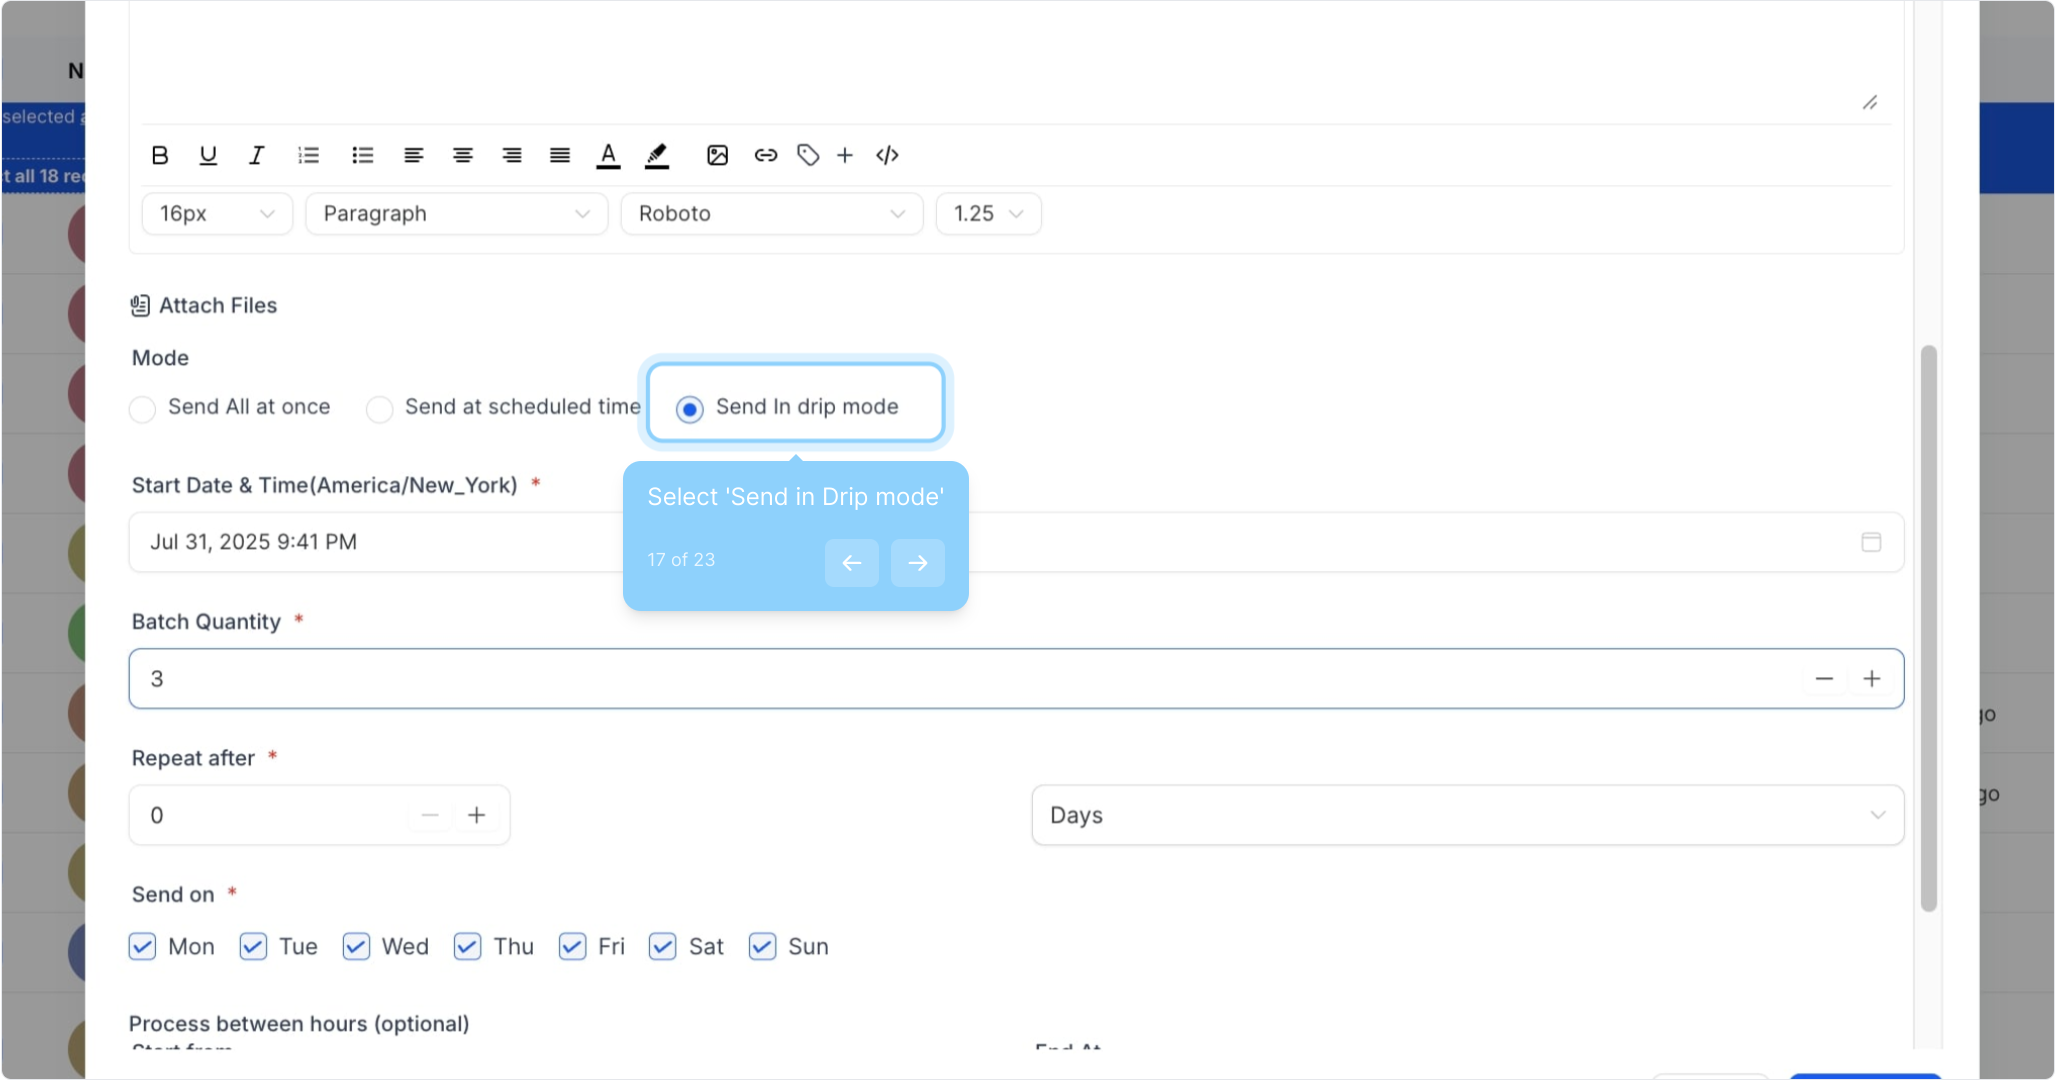This screenshot has height=1080, width=2056.
Task: Open the tag insert icon
Action: [808, 155]
